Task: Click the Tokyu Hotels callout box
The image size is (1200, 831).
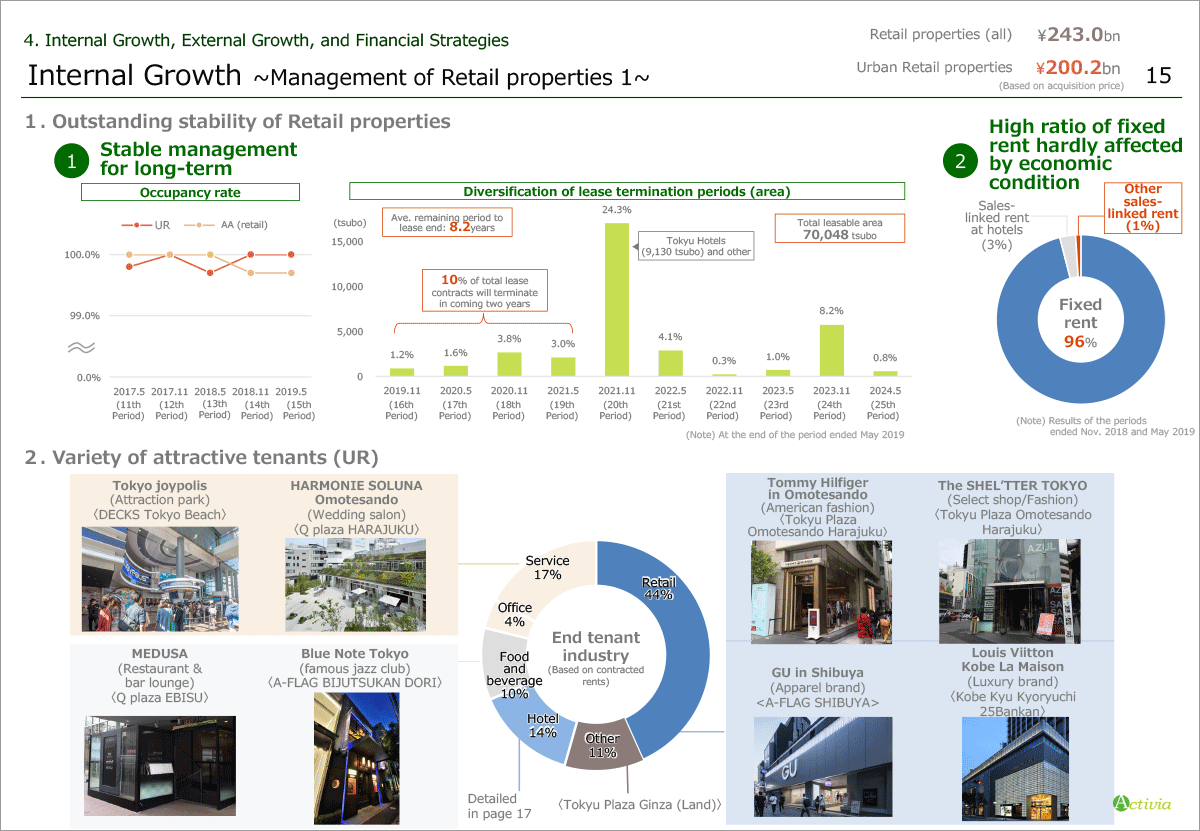Action: 695,246
